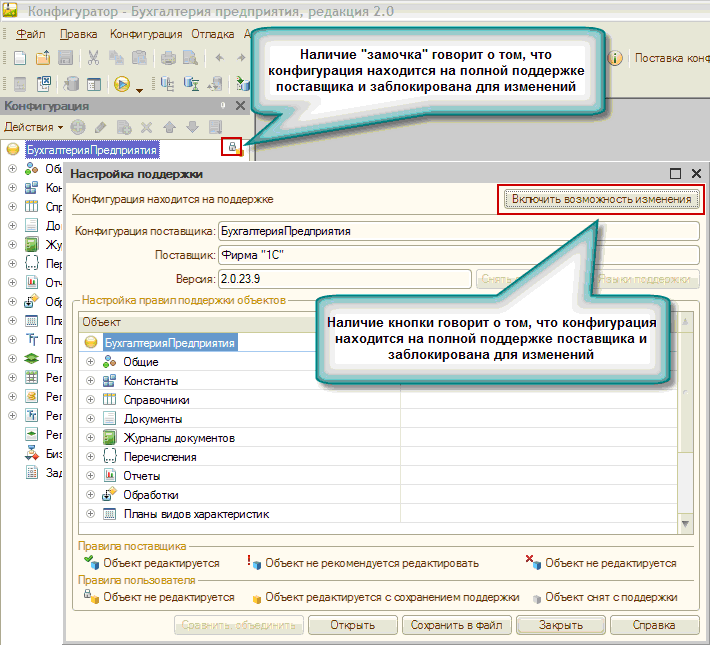Expand the Отчеты node in support tree
The image size is (710, 645).
(x=91, y=476)
